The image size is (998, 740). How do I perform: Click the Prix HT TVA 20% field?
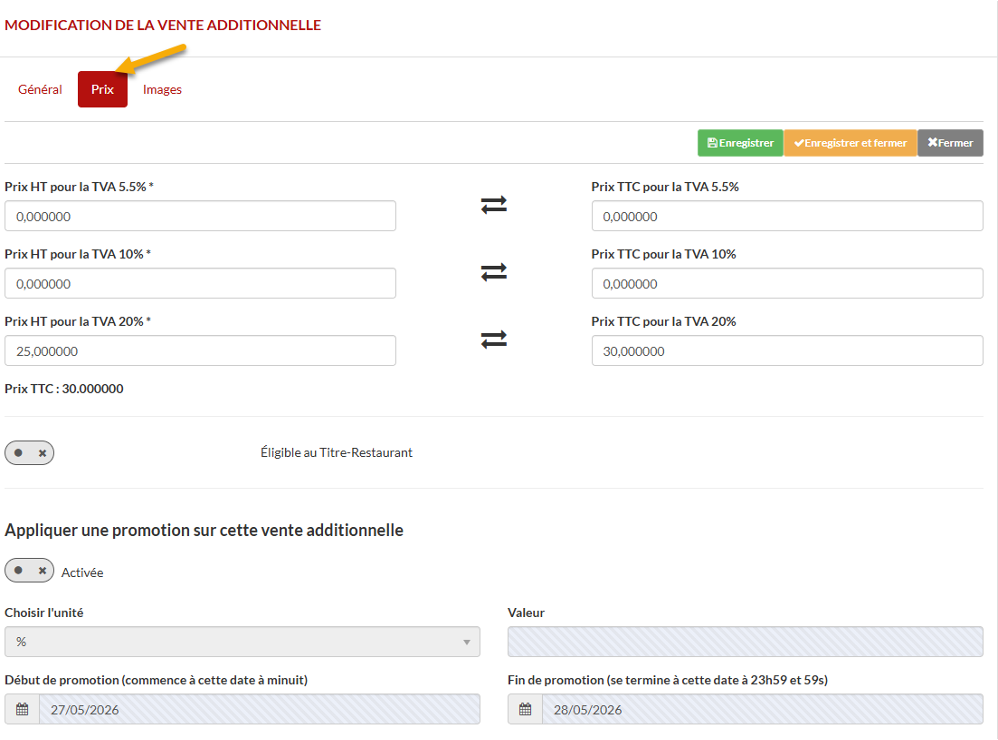click(200, 351)
